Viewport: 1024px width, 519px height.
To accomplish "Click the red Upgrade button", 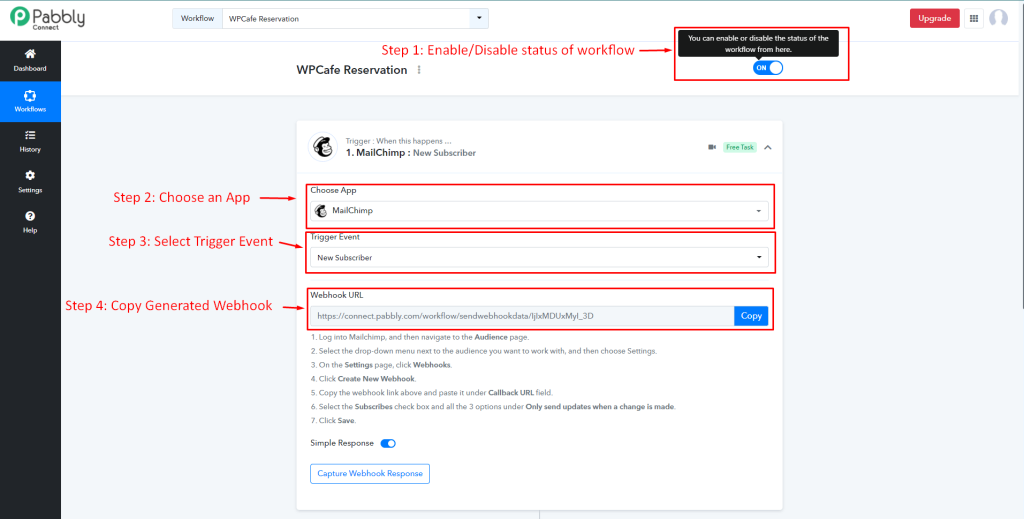I will click(x=935, y=18).
